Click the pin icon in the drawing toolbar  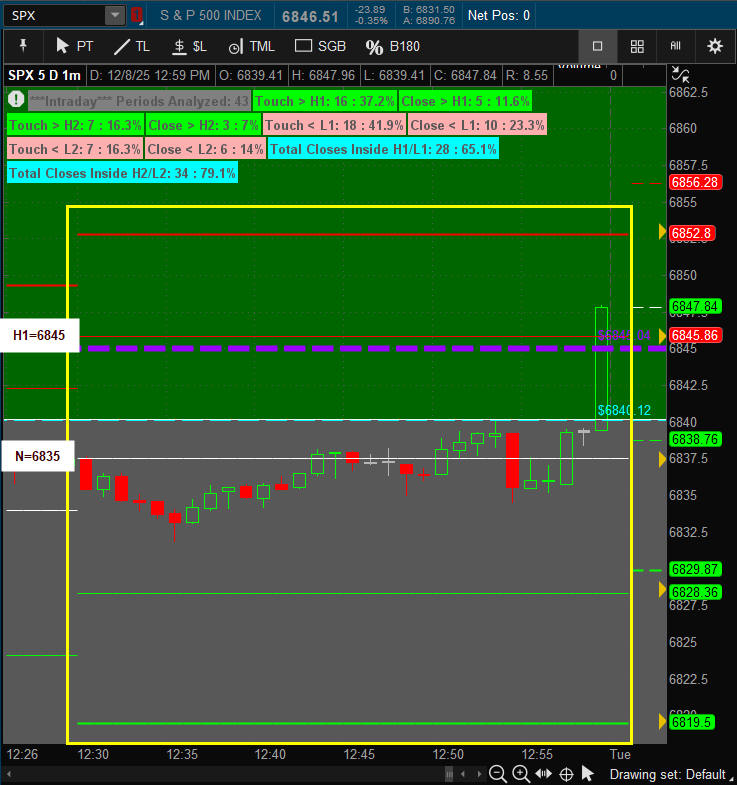pos(24,46)
